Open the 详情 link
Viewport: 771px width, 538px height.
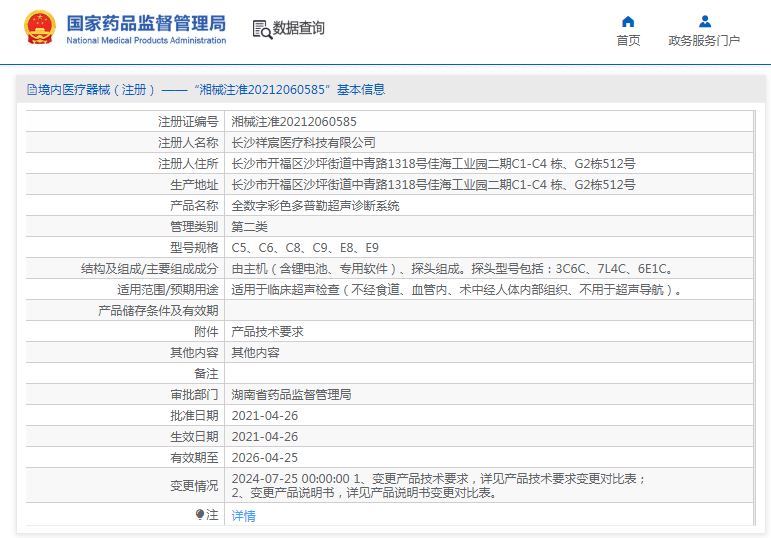[243, 516]
